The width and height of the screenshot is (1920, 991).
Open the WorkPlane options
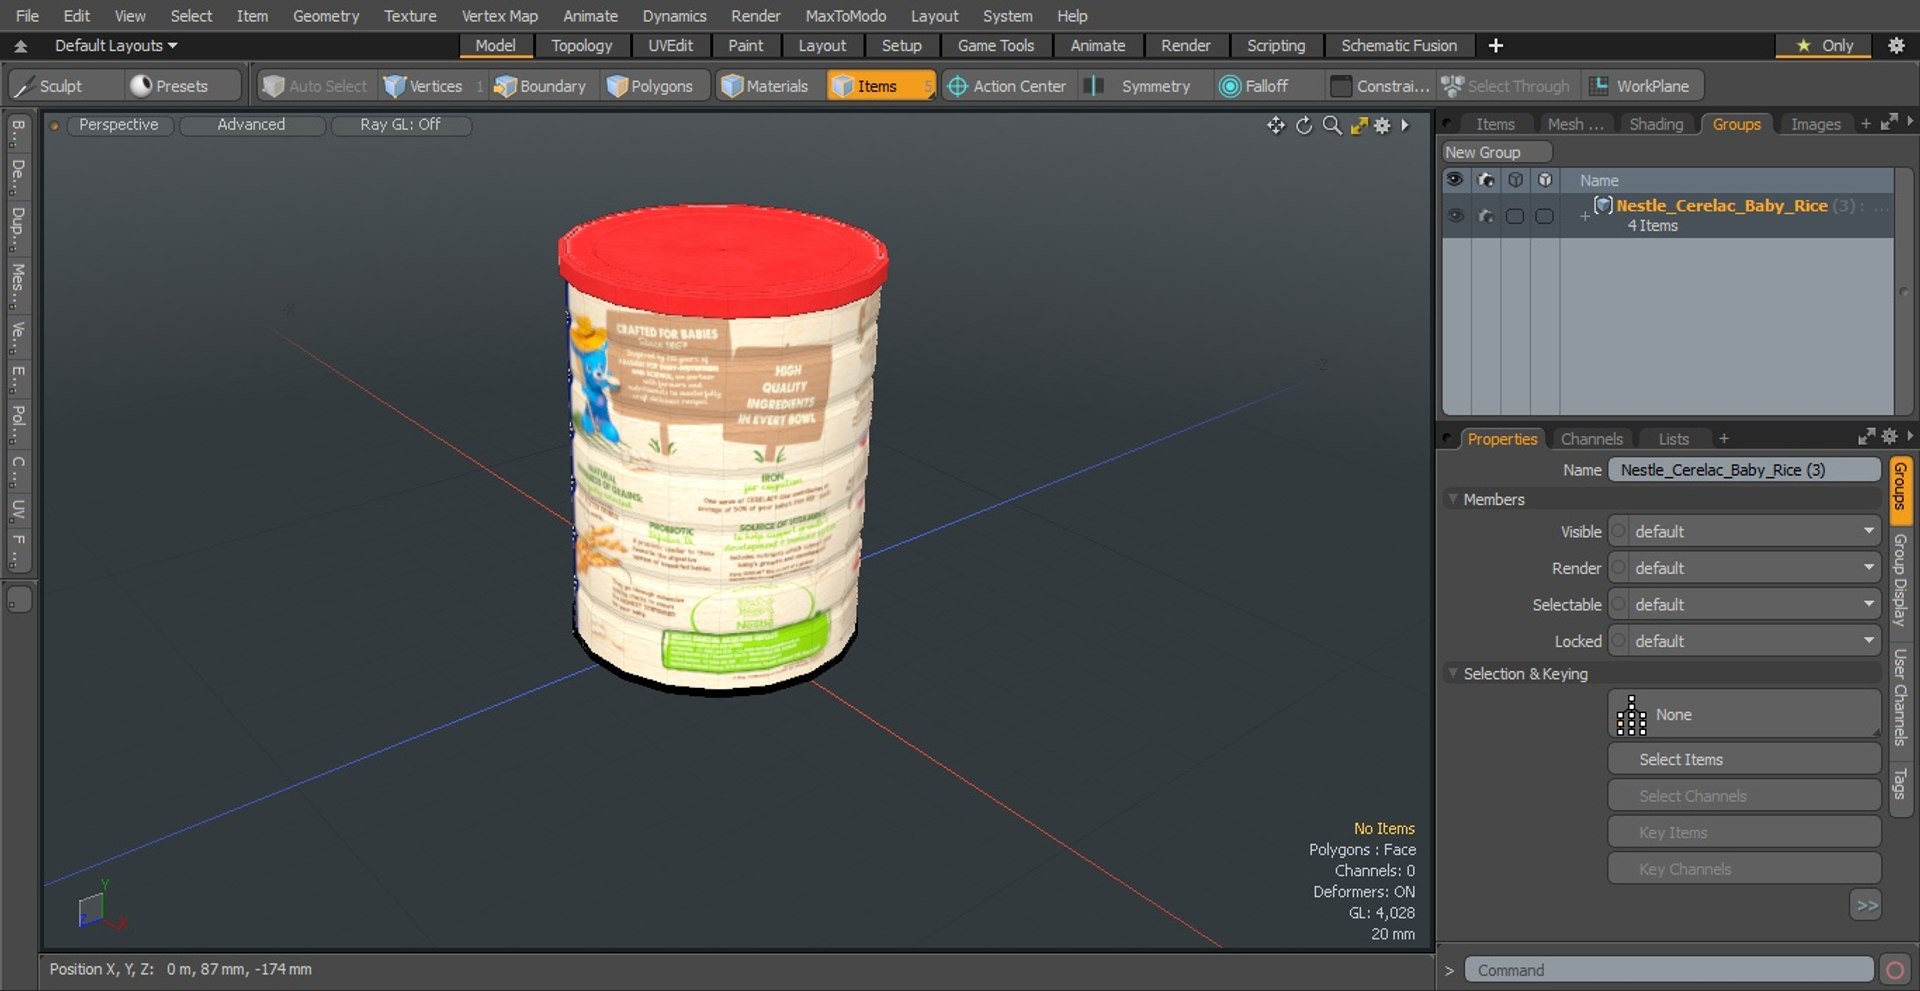pyautogui.click(x=1642, y=86)
